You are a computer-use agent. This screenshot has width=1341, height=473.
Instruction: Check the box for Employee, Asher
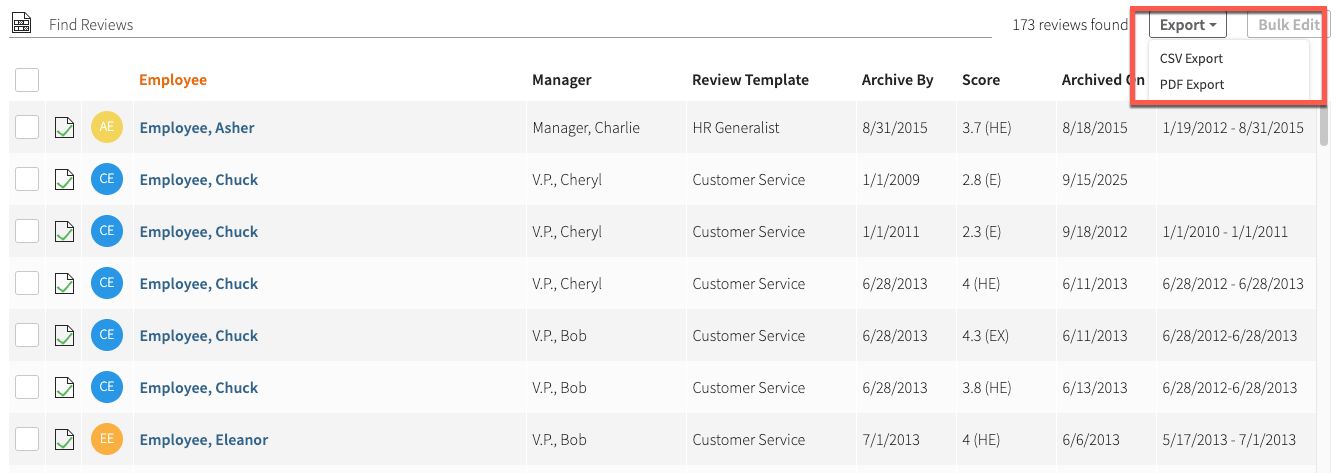tap(27, 127)
